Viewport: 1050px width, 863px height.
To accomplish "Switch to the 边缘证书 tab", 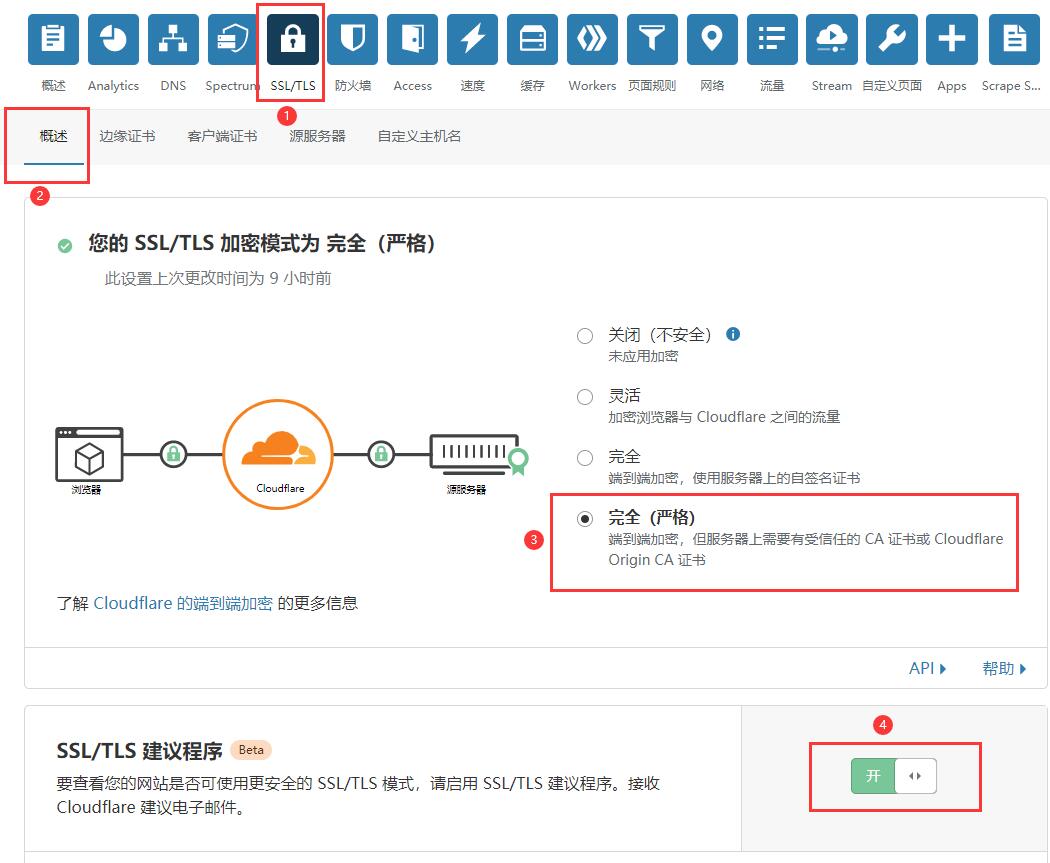I will [127, 137].
